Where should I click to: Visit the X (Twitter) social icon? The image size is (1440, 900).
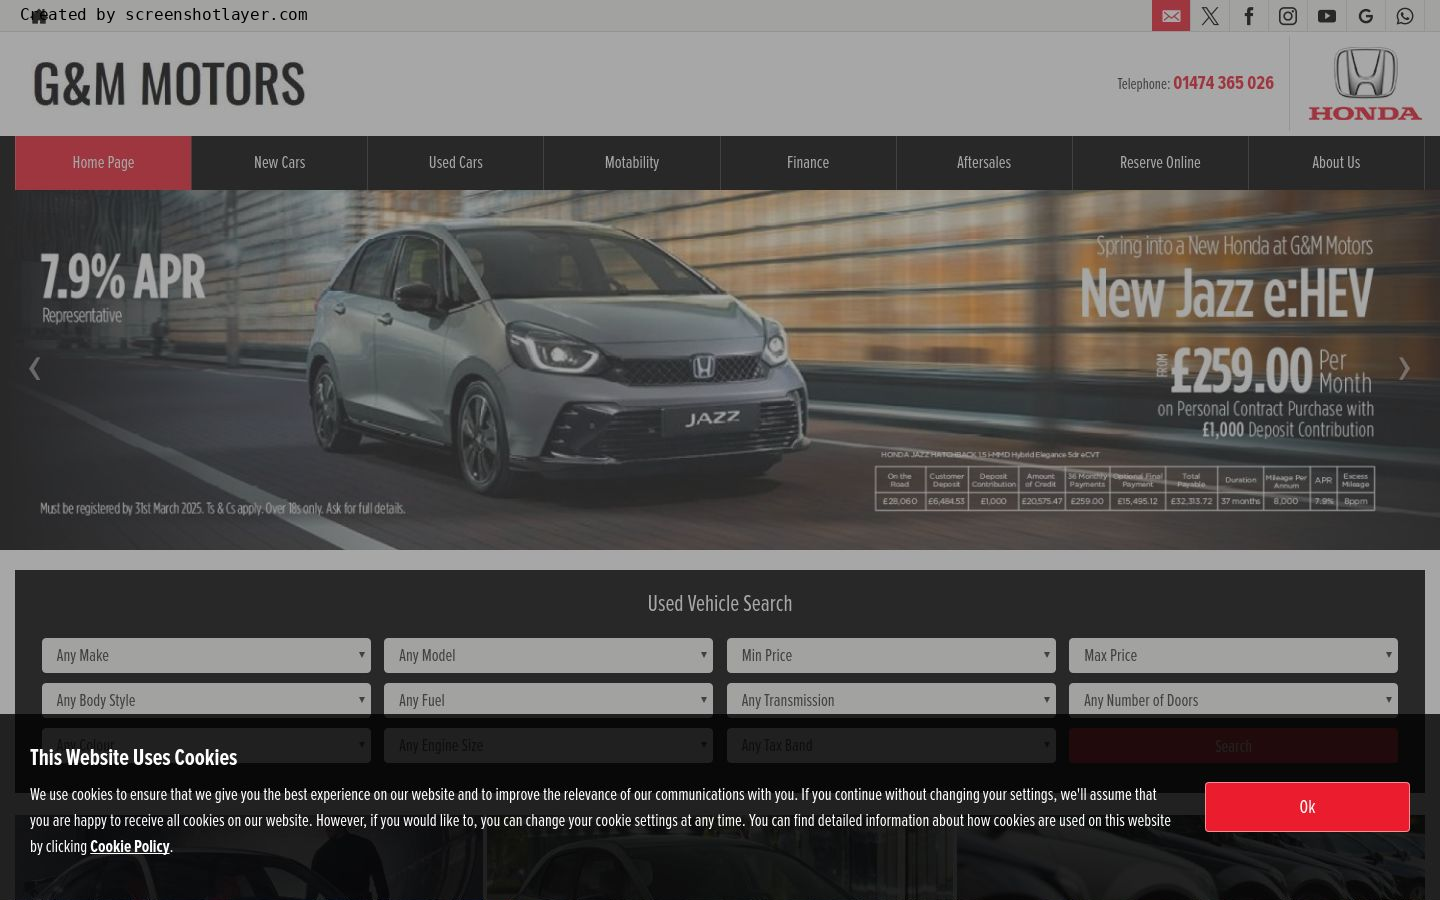(x=1210, y=16)
